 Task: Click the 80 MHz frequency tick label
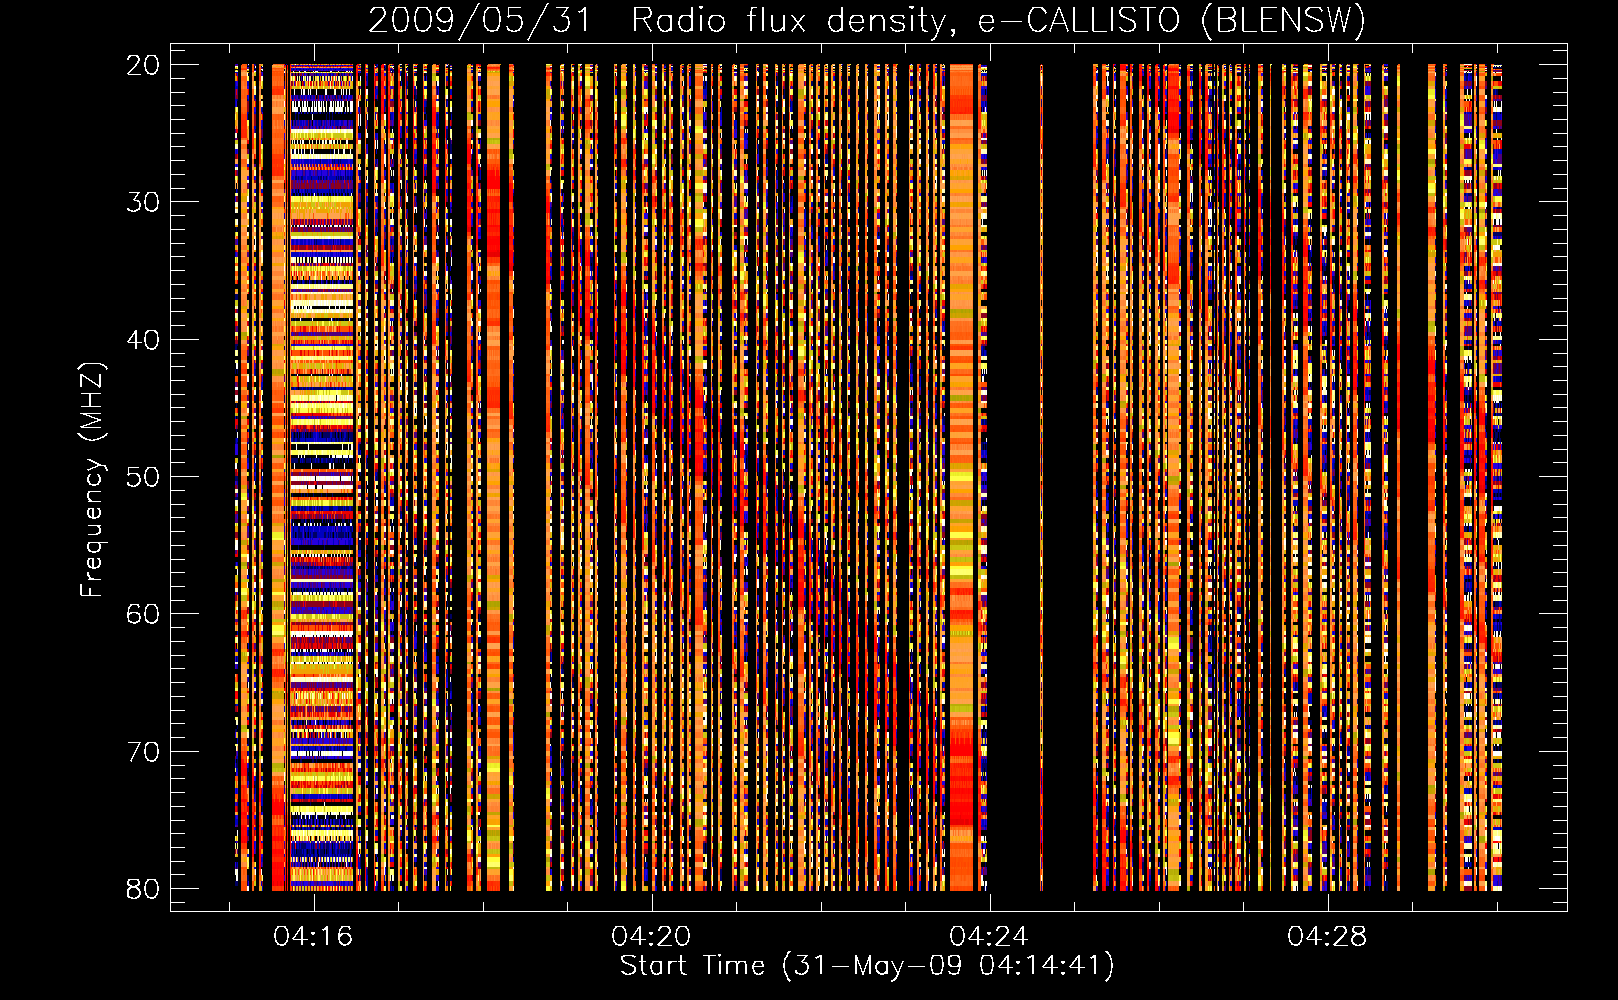[x=143, y=889]
